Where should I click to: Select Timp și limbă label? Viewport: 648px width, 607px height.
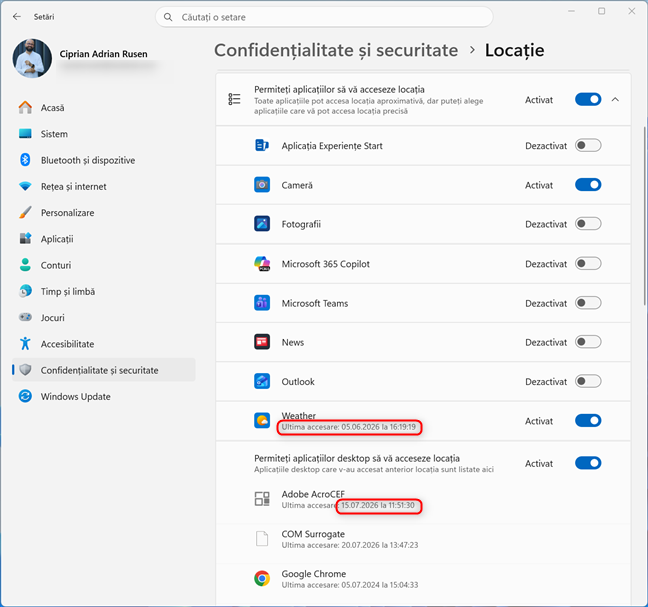68,291
